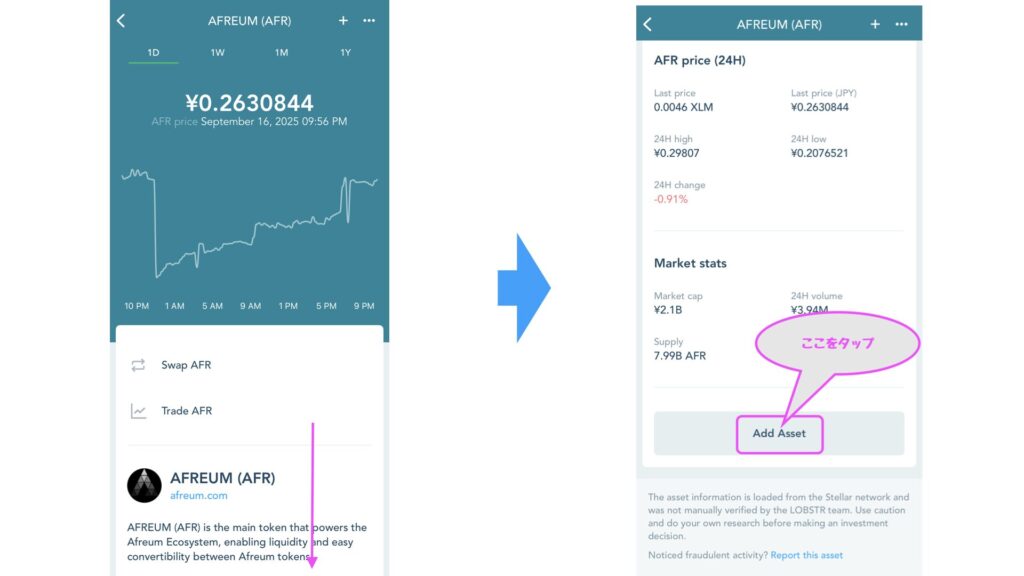Switch chart to 1Y range

(x=345, y=53)
